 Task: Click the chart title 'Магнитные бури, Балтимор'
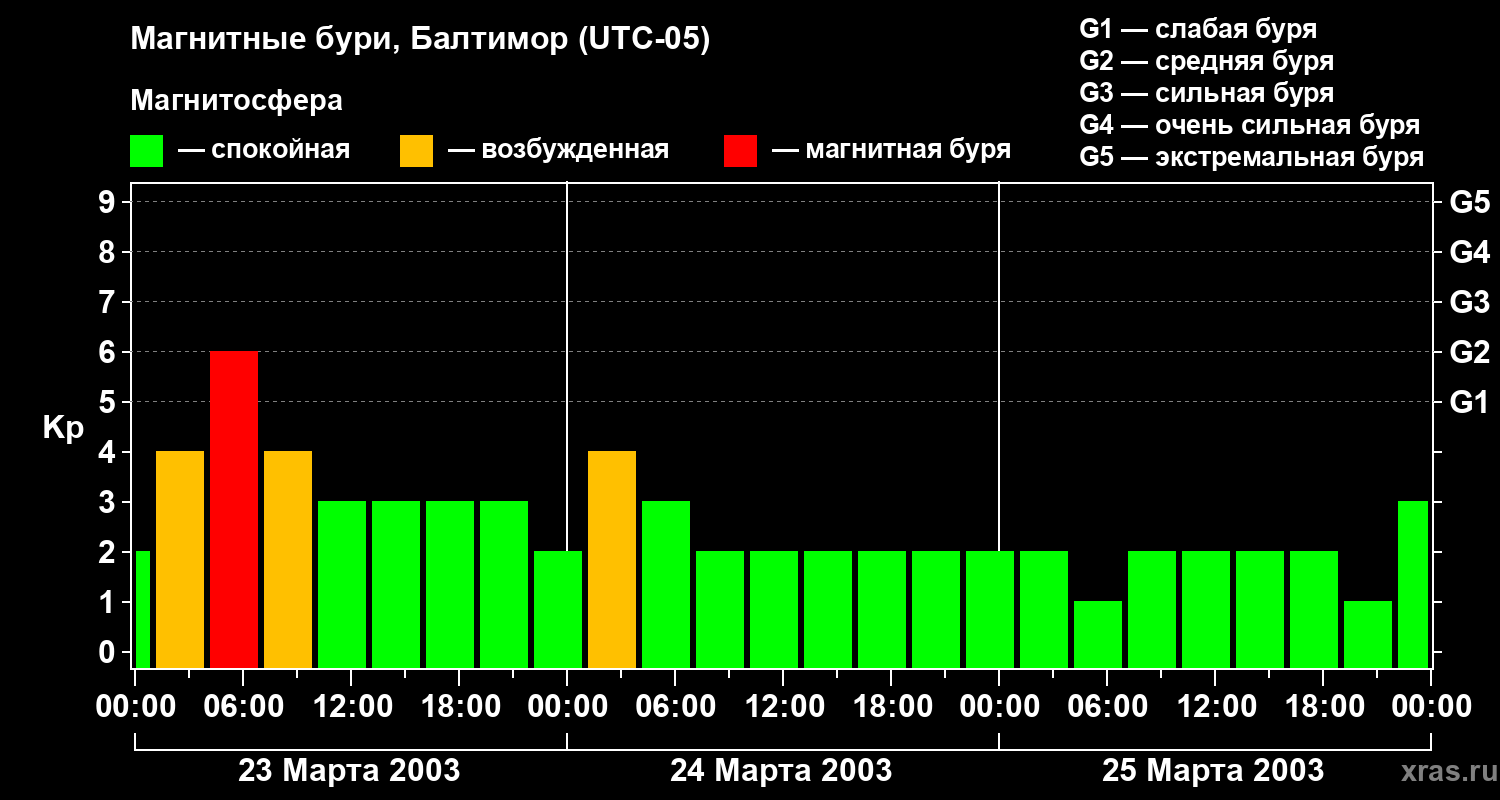click(x=420, y=39)
